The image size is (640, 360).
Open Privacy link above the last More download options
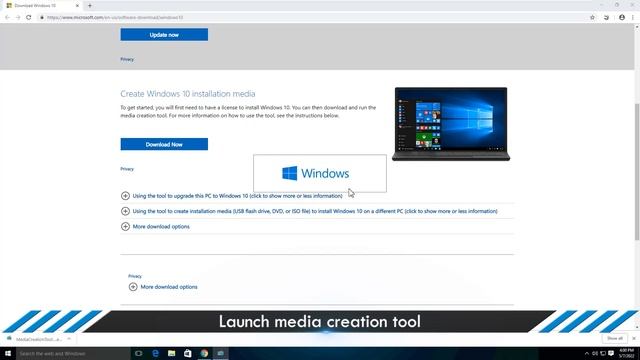click(x=135, y=276)
